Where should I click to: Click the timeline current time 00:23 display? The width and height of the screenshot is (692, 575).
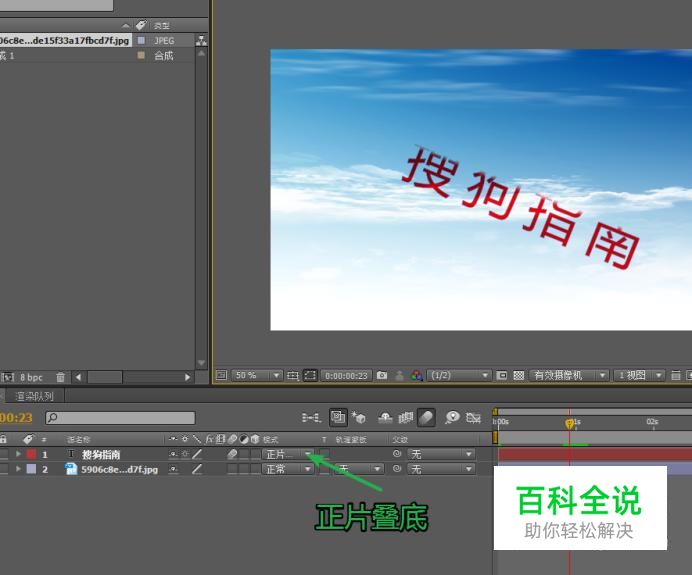(x=16, y=417)
